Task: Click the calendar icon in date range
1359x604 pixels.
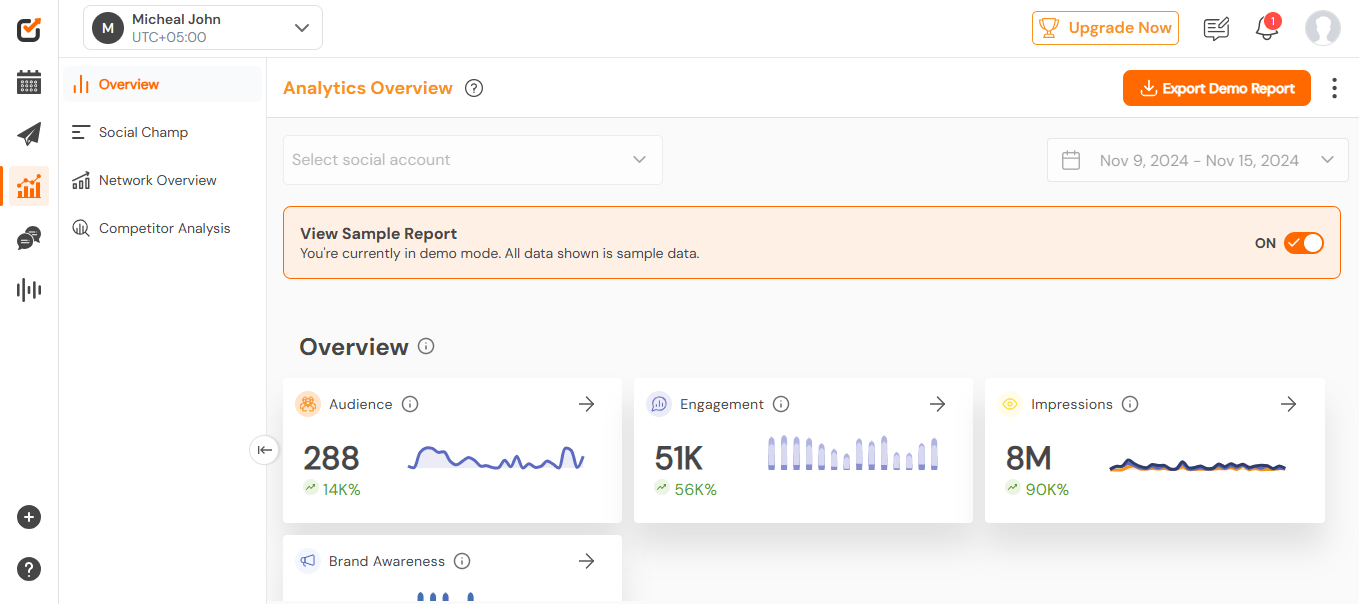Action: click(1071, 160)
